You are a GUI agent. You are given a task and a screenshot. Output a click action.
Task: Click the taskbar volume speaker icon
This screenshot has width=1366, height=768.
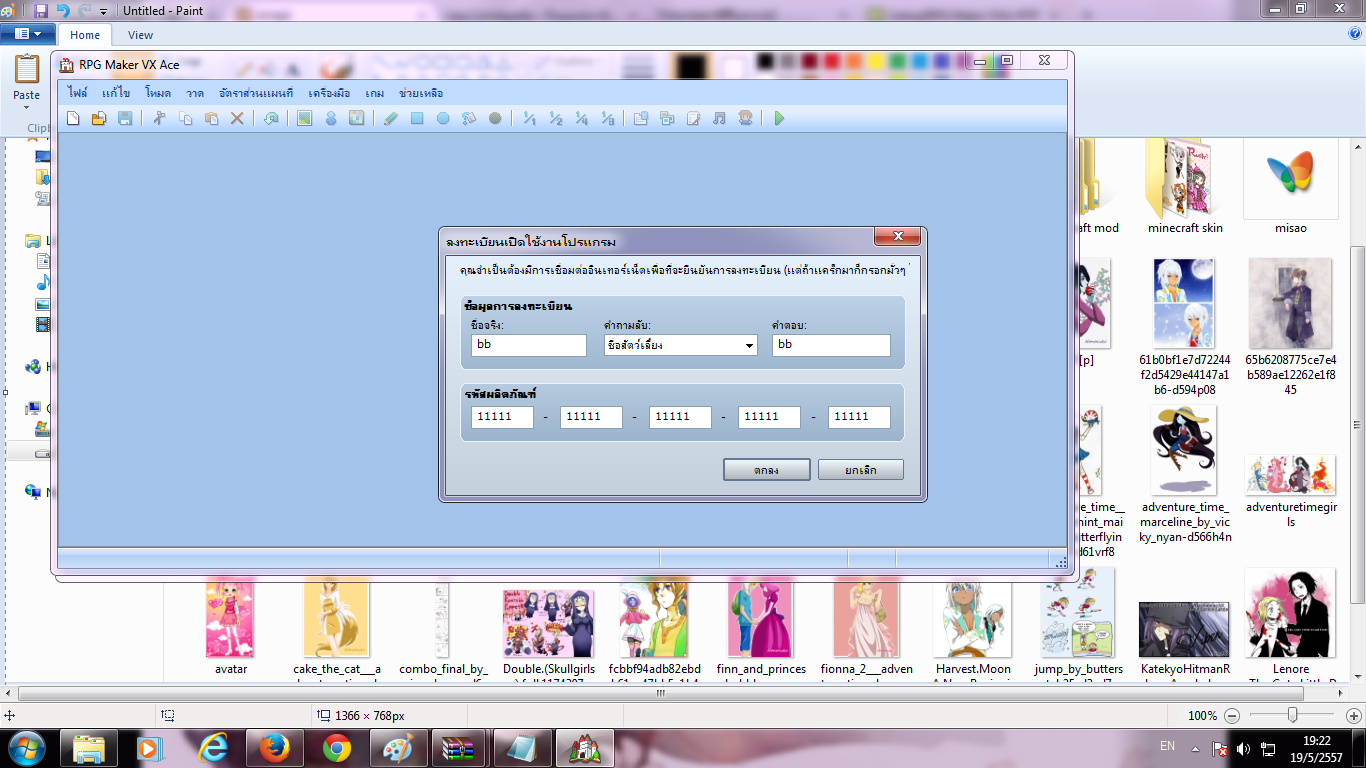tap(1244, 748)
